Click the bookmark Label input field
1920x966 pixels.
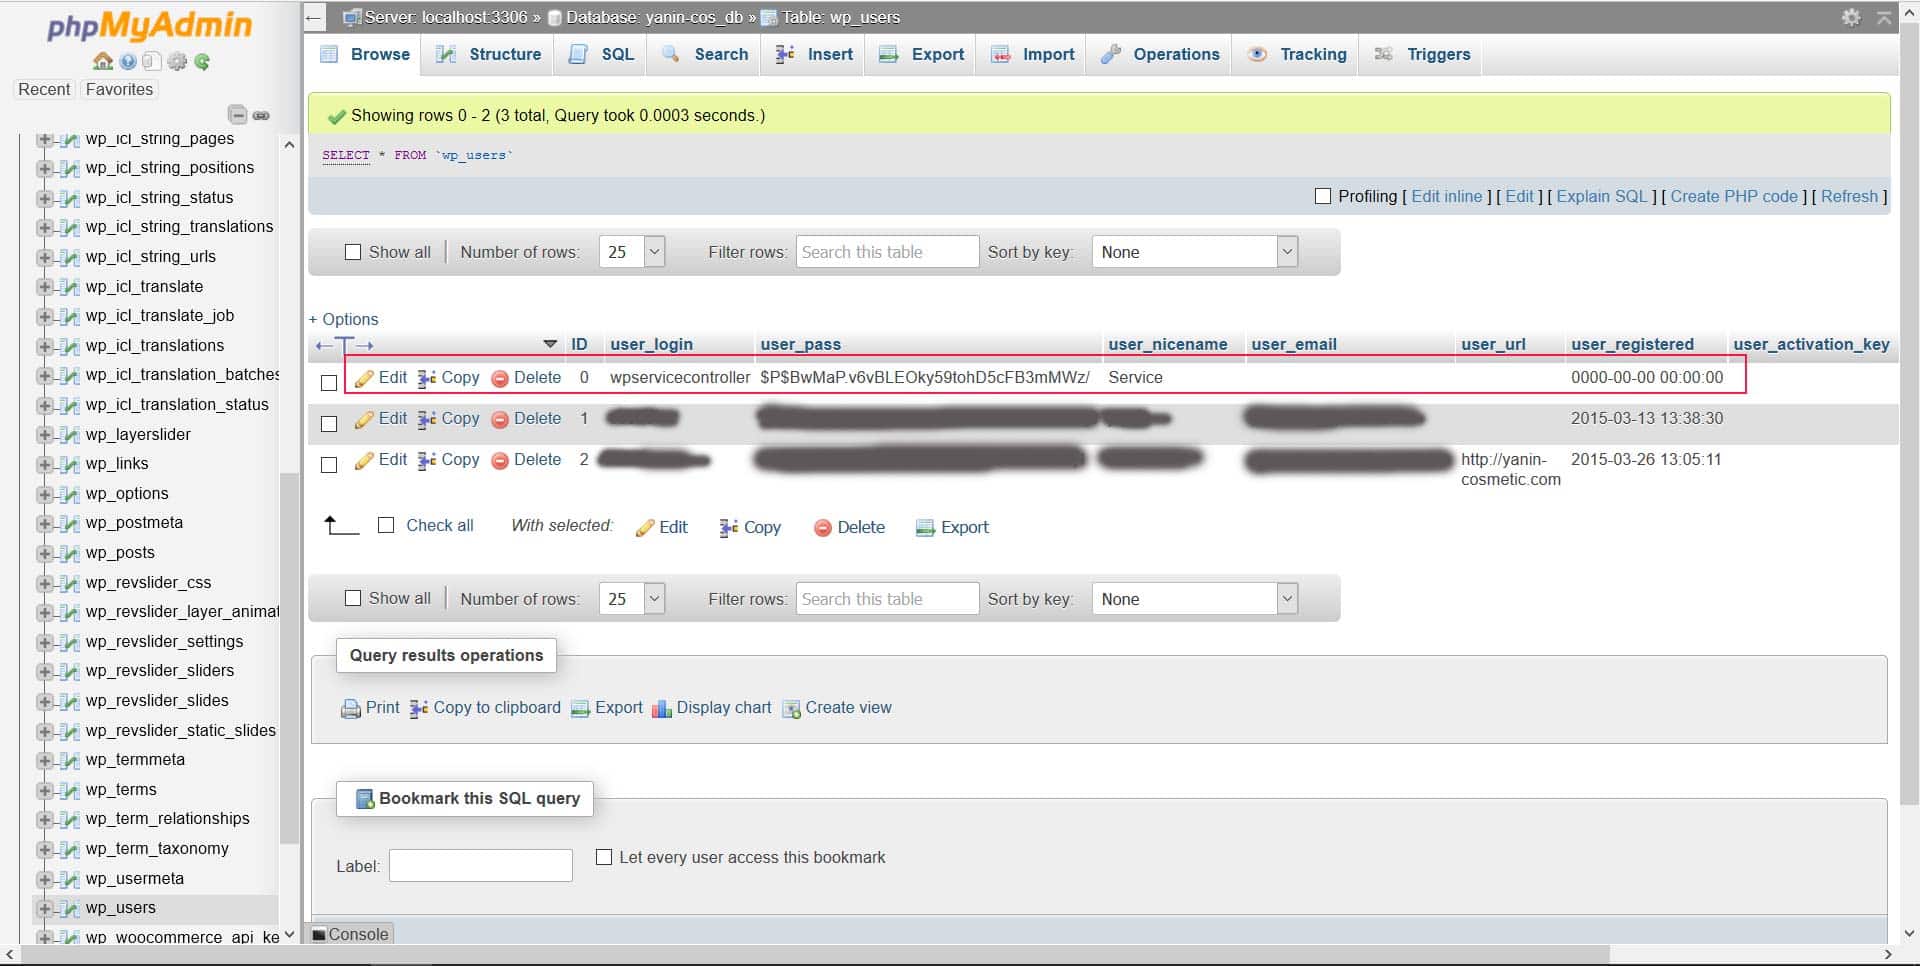pyautogui.click(x=480, y=866)
